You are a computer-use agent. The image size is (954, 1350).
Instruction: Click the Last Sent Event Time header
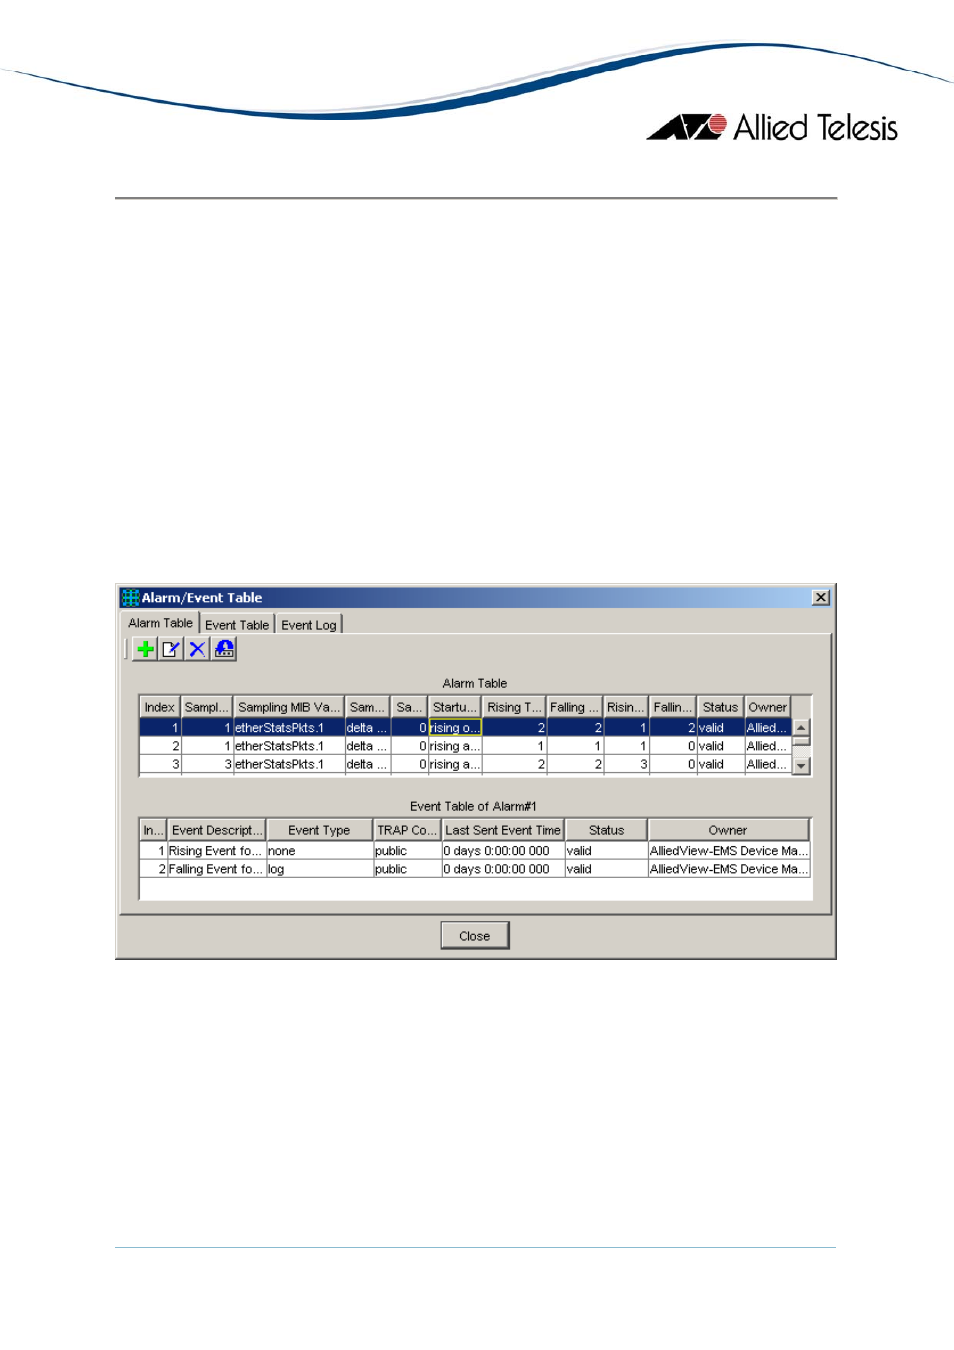pyautogui.click(x=503, y=830)
